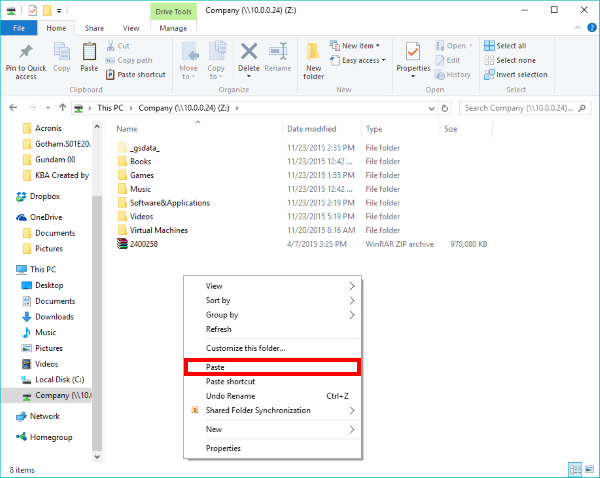
Task: Click Properties icon in Quick Access Toolbar
Action: (x=33, y=10)
